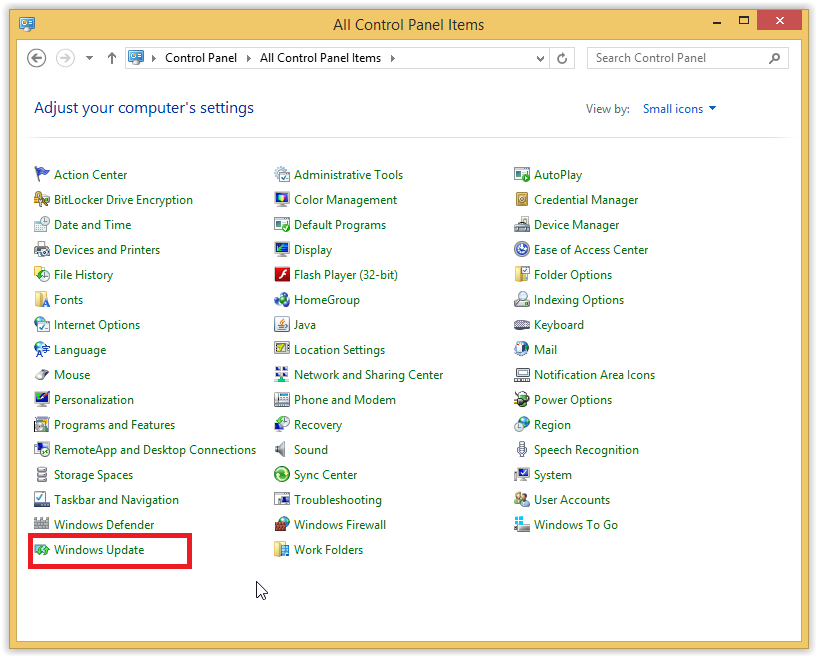Viewport: 817px width, 657px height.
Task: Click the search magnifier icon
Action: 774,58
